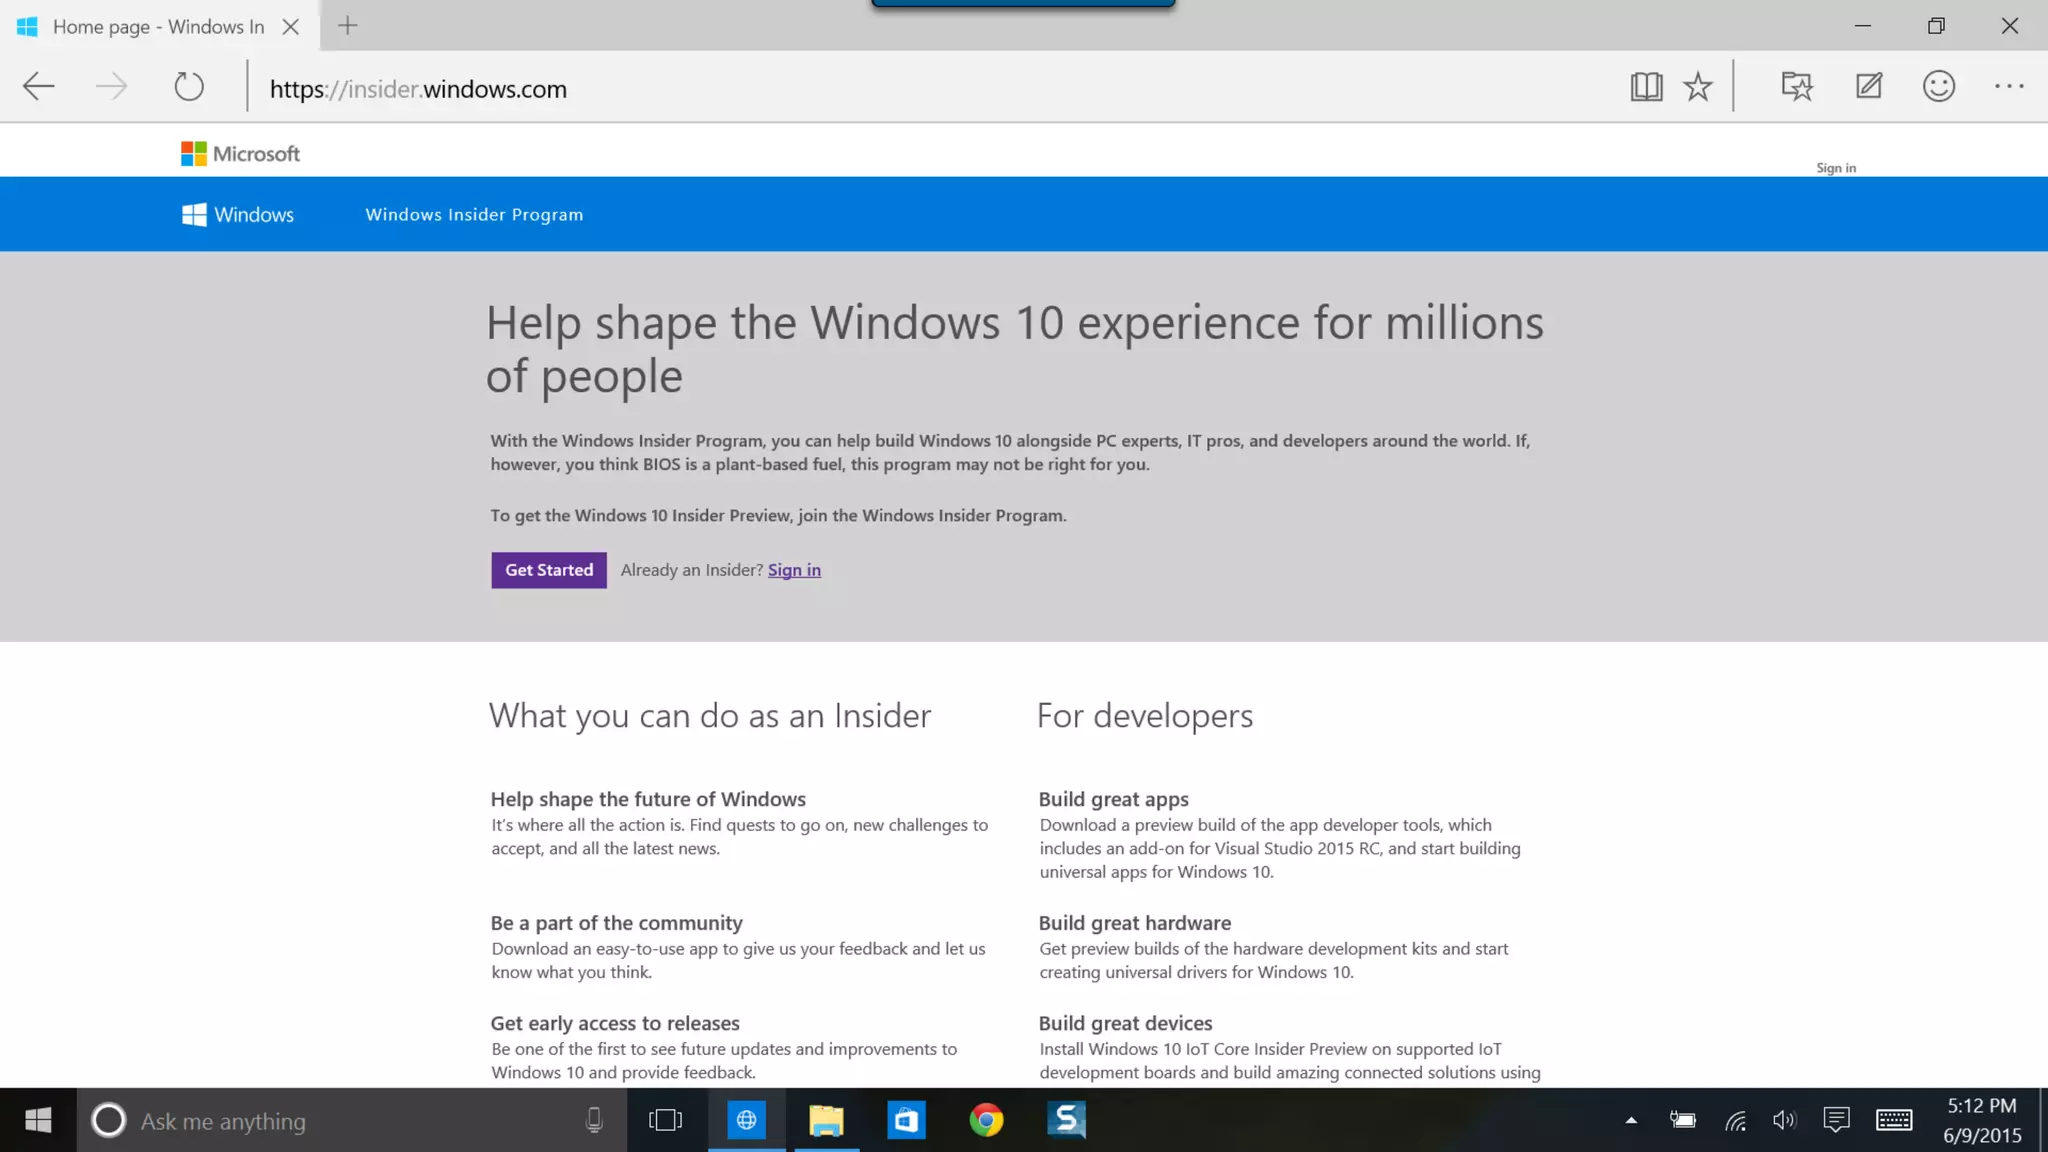
Task: Minimize the Edge browser window
Action: pyautogui.click(x=1862, y=26)
